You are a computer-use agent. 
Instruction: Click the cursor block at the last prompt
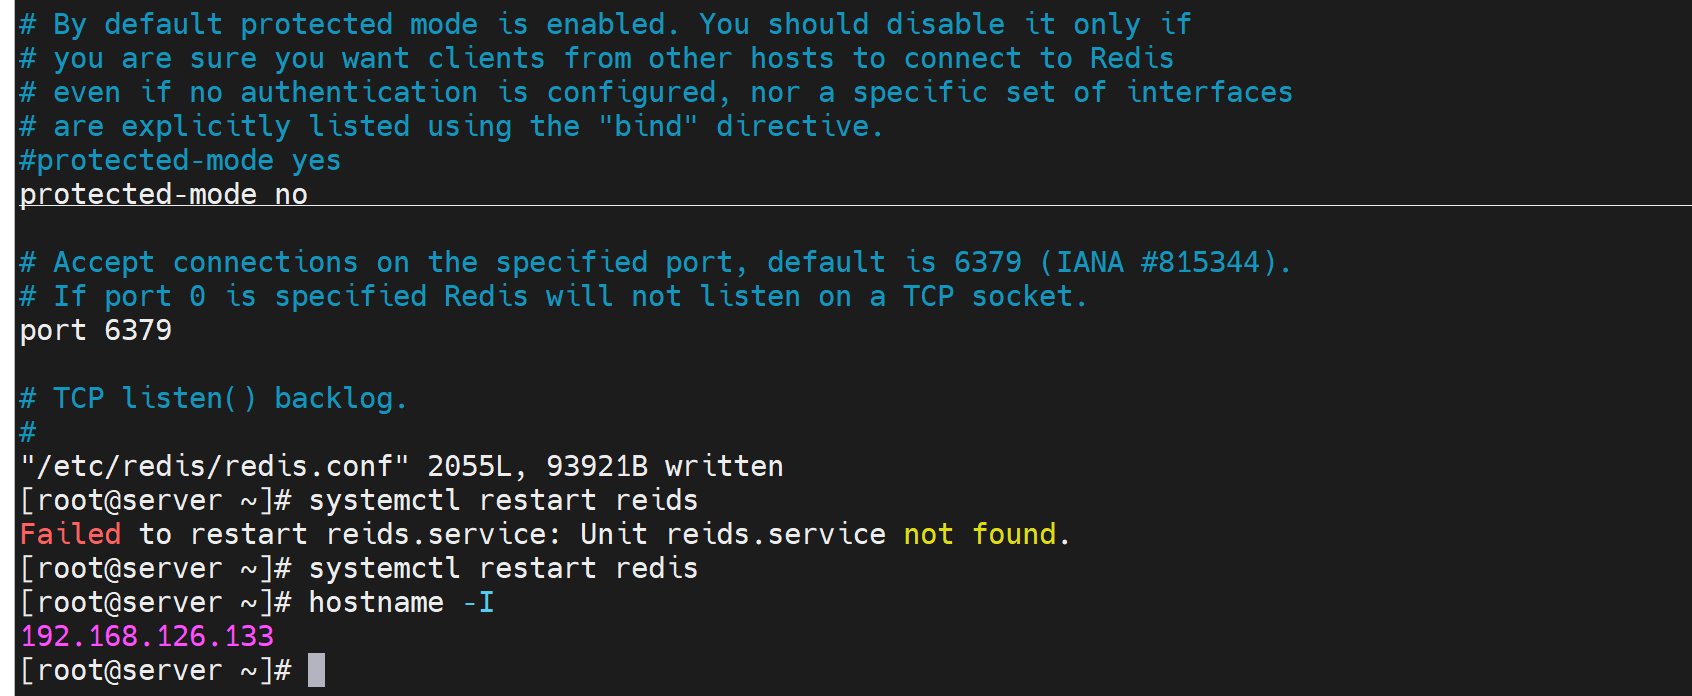[316, 670]
